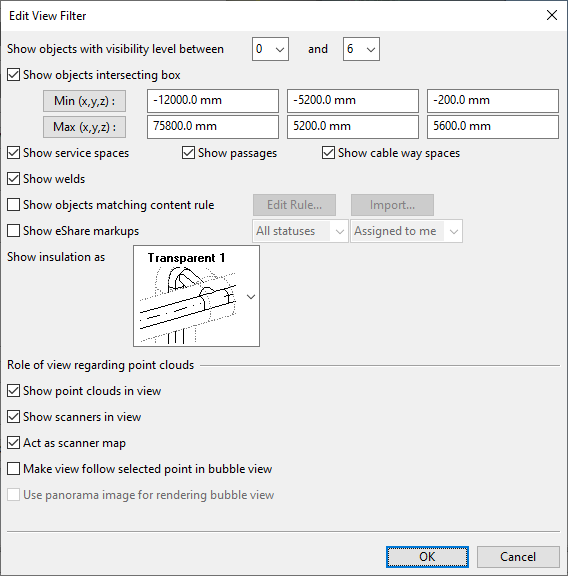Image resolution: width=568 pixels, height=576 pixels.
Task: Confirm the filter with OK
Action: pyautogui.click(x=427, y=557)
